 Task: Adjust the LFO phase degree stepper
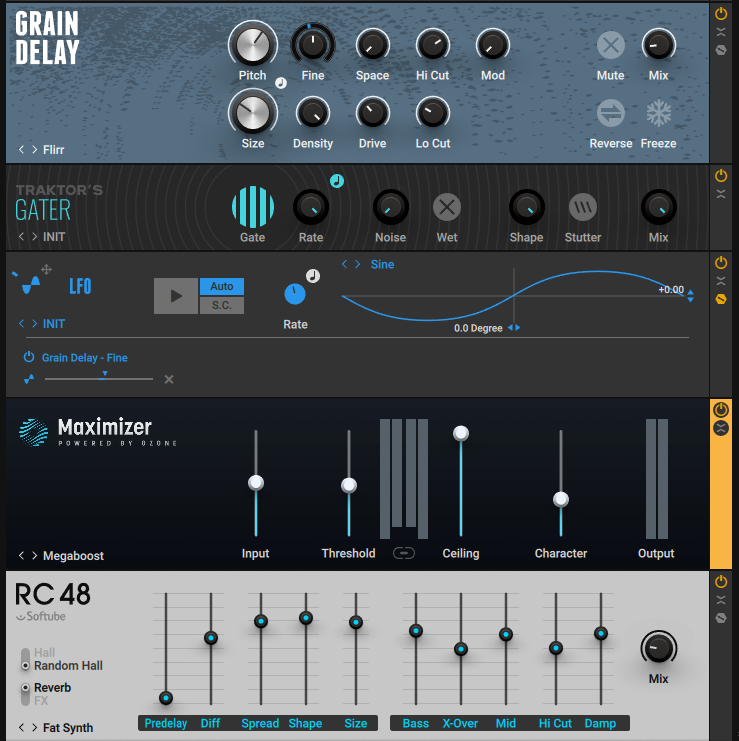click(x=514, y=327)
